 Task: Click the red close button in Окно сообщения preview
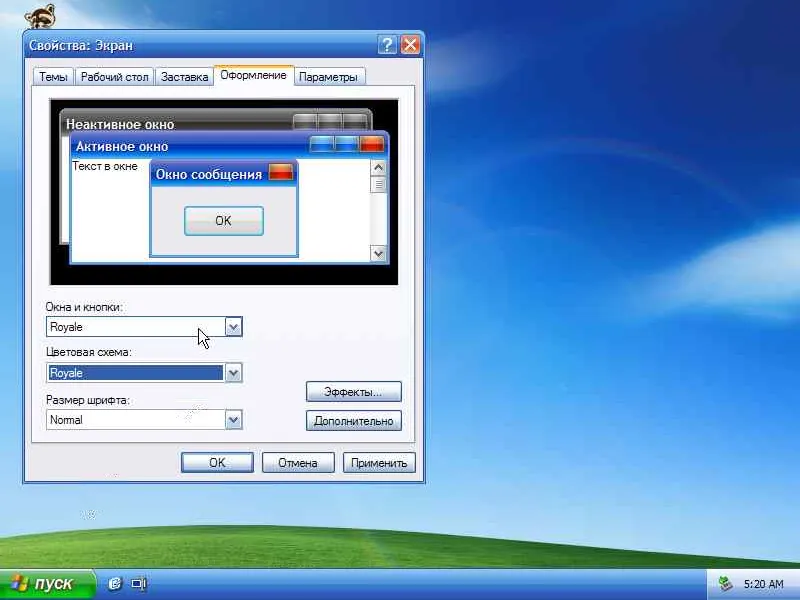[281, 172]
